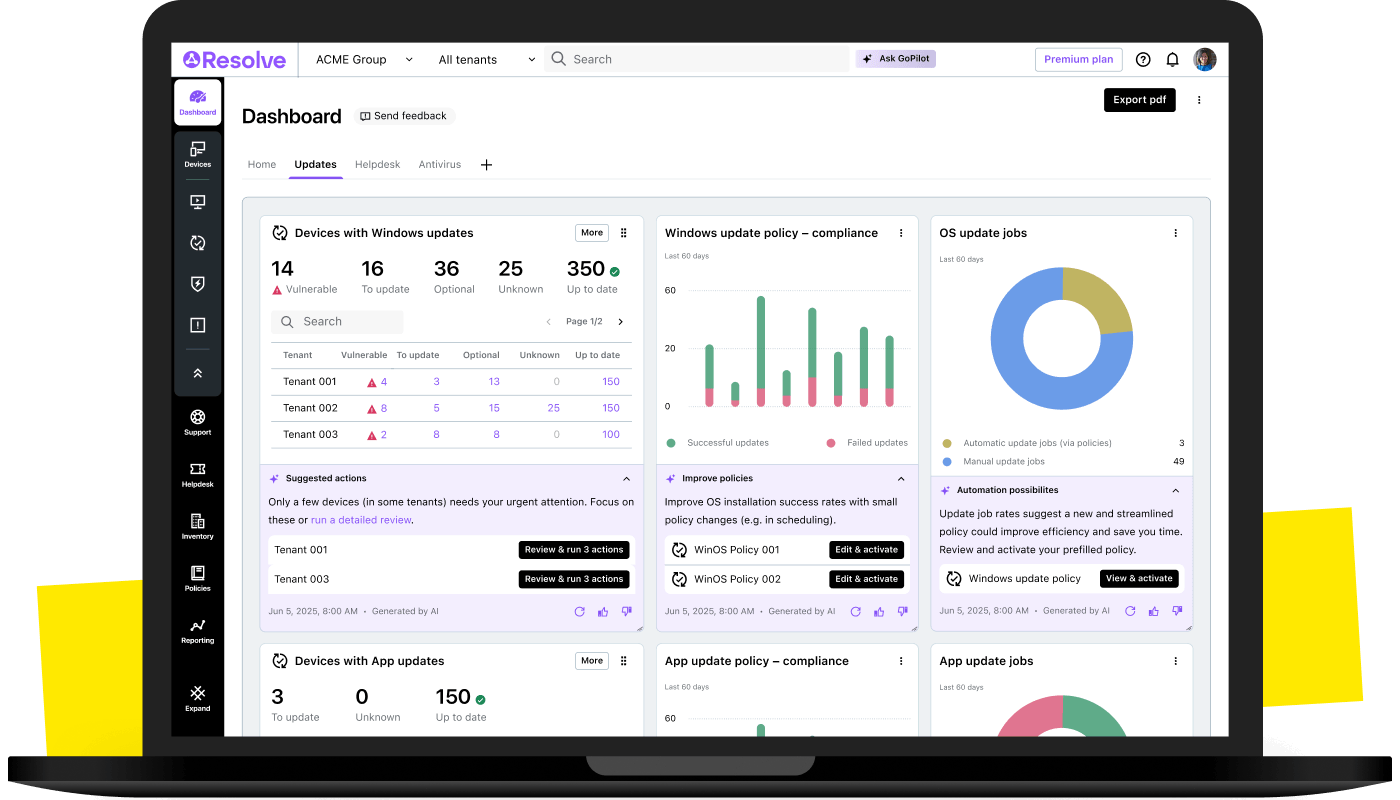The width and height of the screenshot is (1400, 800).
Task: Collapse the Suggested actions section
Action: click(626, 479)
